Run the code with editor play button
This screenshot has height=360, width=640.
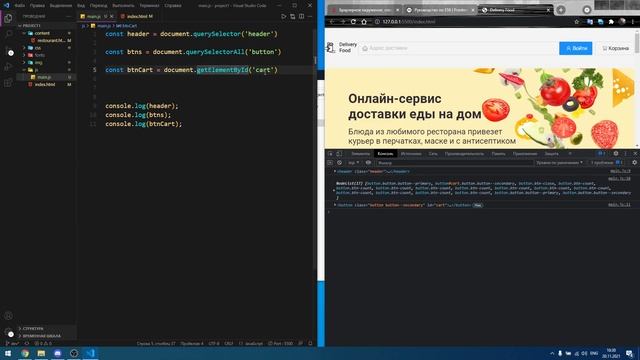[284, 16]
